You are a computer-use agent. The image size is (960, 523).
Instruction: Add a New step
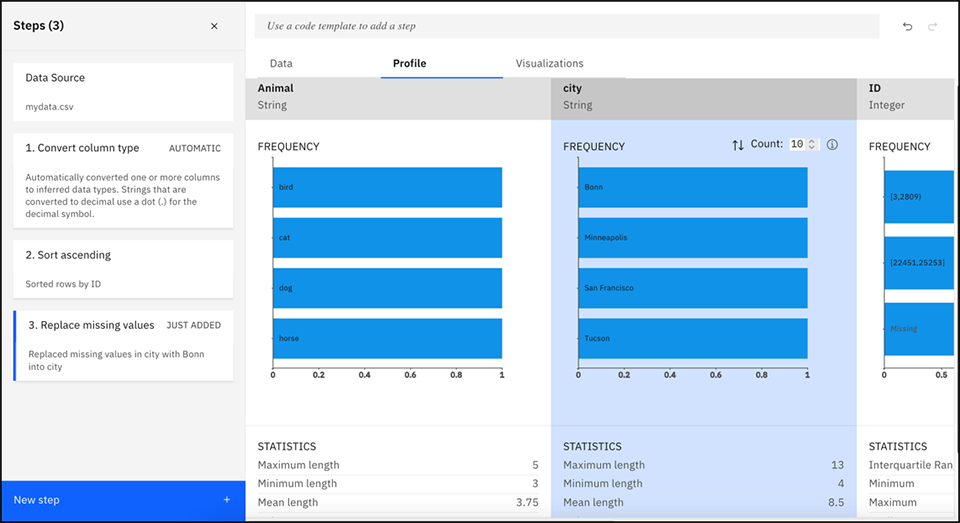coord(123,500)
